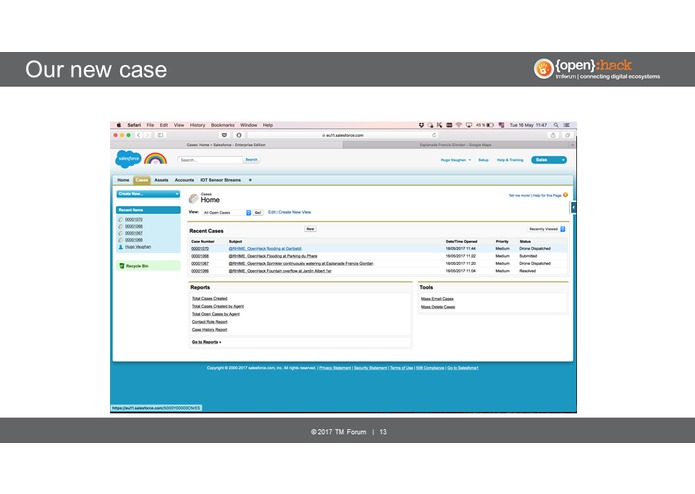Click the Go to Reports link
695x494 pixels.
pos(207,342)
